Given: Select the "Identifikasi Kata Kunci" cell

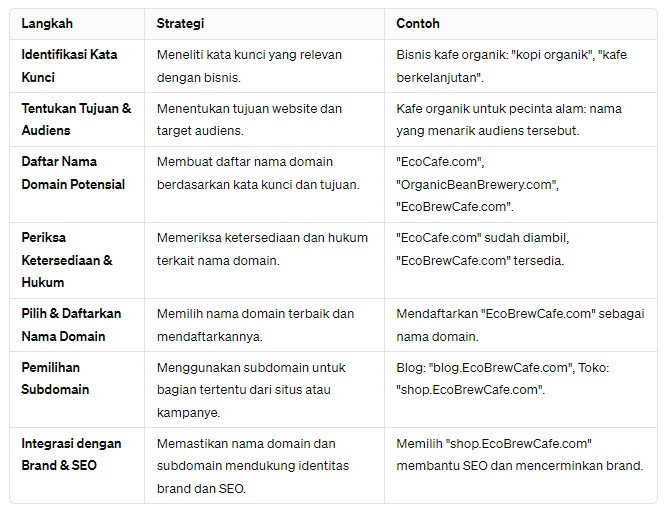Looking at the screenshot, I should (x=68, y=65).
